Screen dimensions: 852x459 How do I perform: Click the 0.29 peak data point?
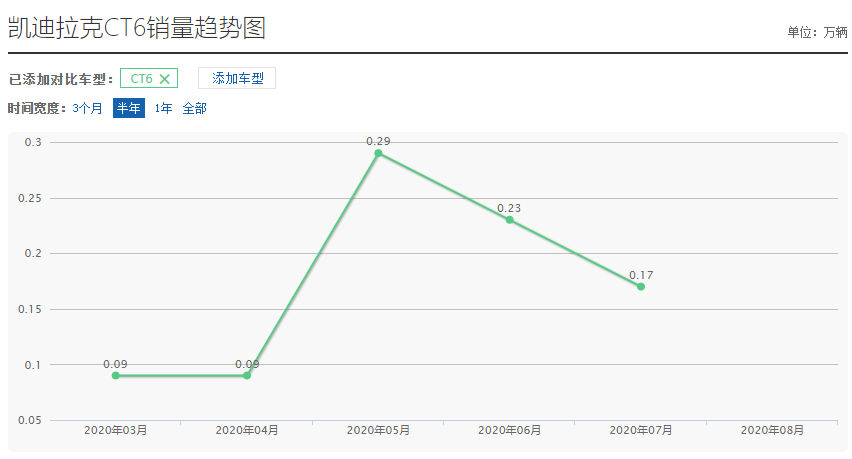(378, 153)
